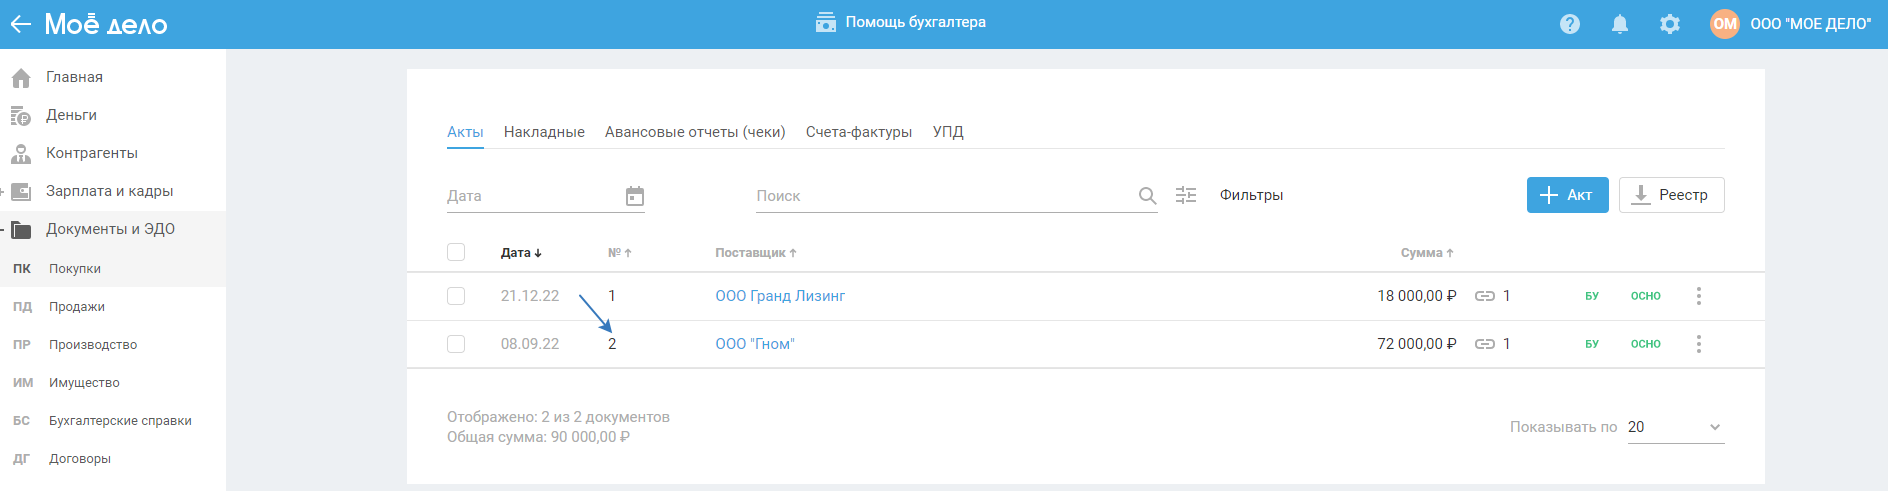The width and height of the screenshot is (1888, 491).
Task: Open actions menu for ООО Гранд Лизинг row
Action: coord(1698,296)
